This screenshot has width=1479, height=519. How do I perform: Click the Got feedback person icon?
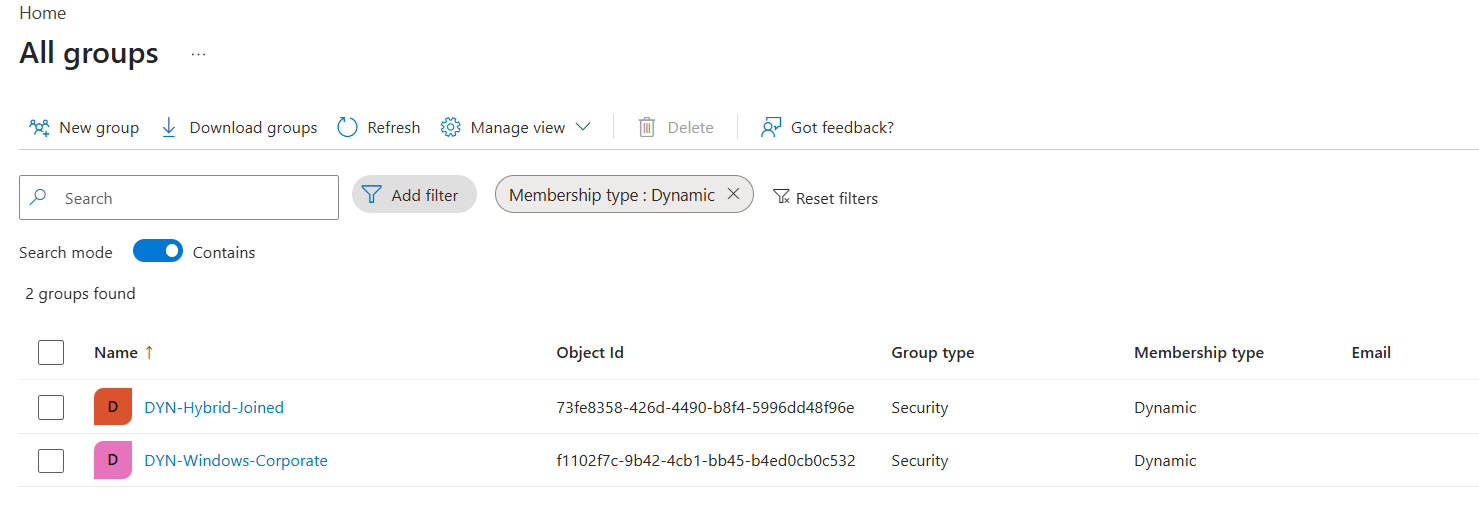pos(770,127)
